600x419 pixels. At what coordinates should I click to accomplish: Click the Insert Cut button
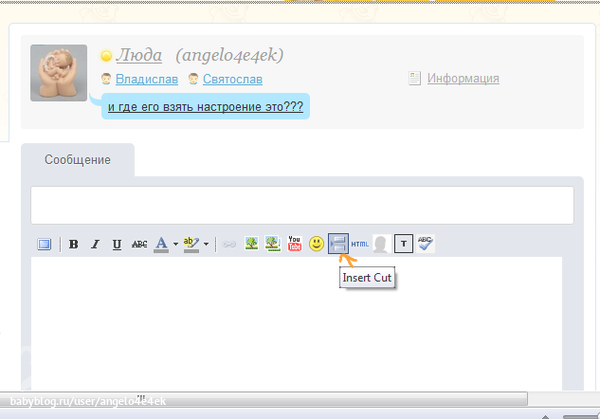338,243
